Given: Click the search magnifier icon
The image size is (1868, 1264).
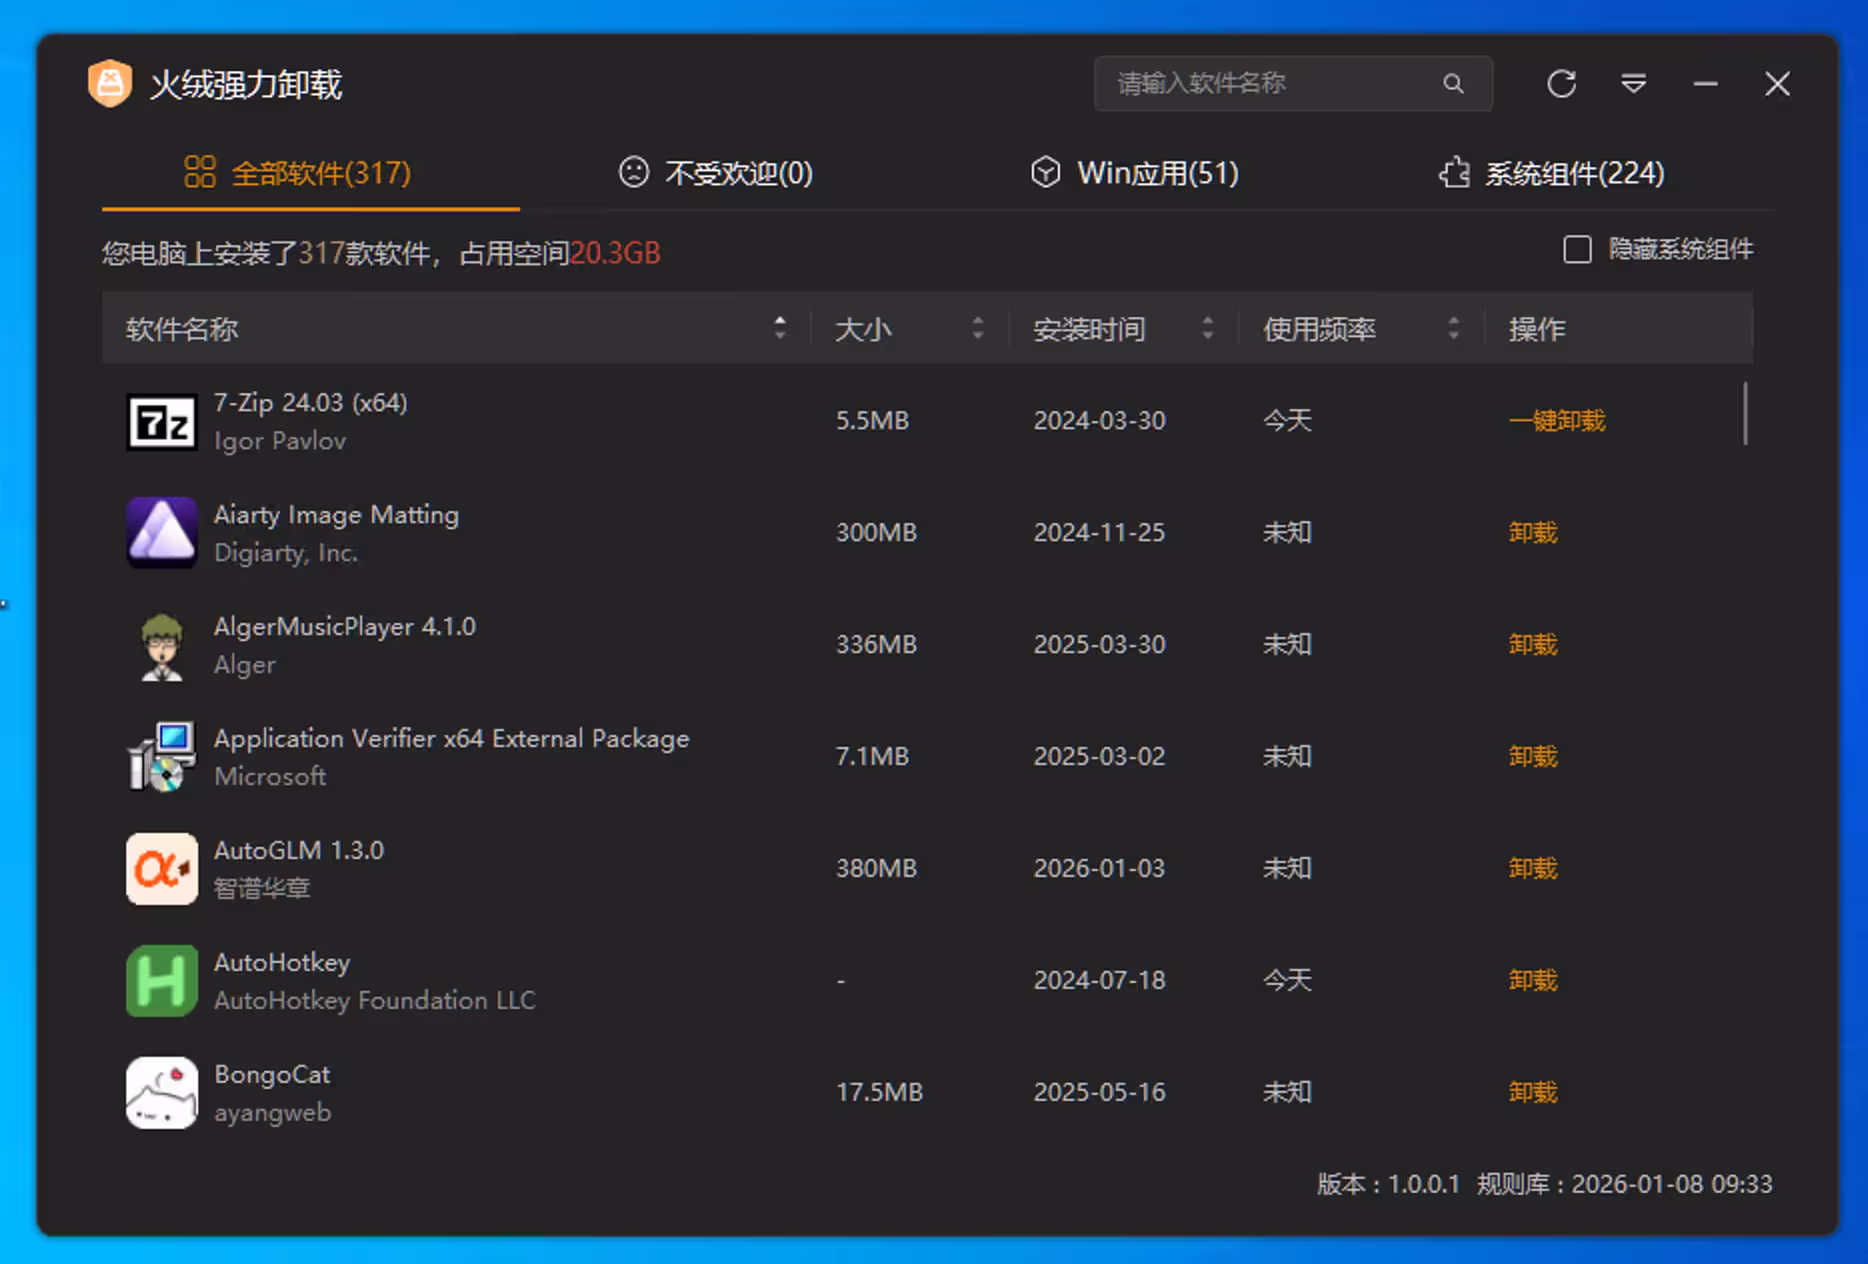Looking at the screenshot, I should 1453,84.
